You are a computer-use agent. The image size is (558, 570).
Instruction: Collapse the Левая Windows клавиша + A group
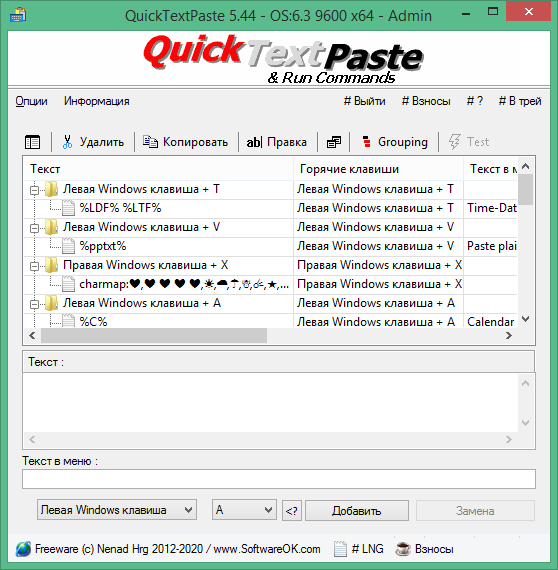coord(34,304)
